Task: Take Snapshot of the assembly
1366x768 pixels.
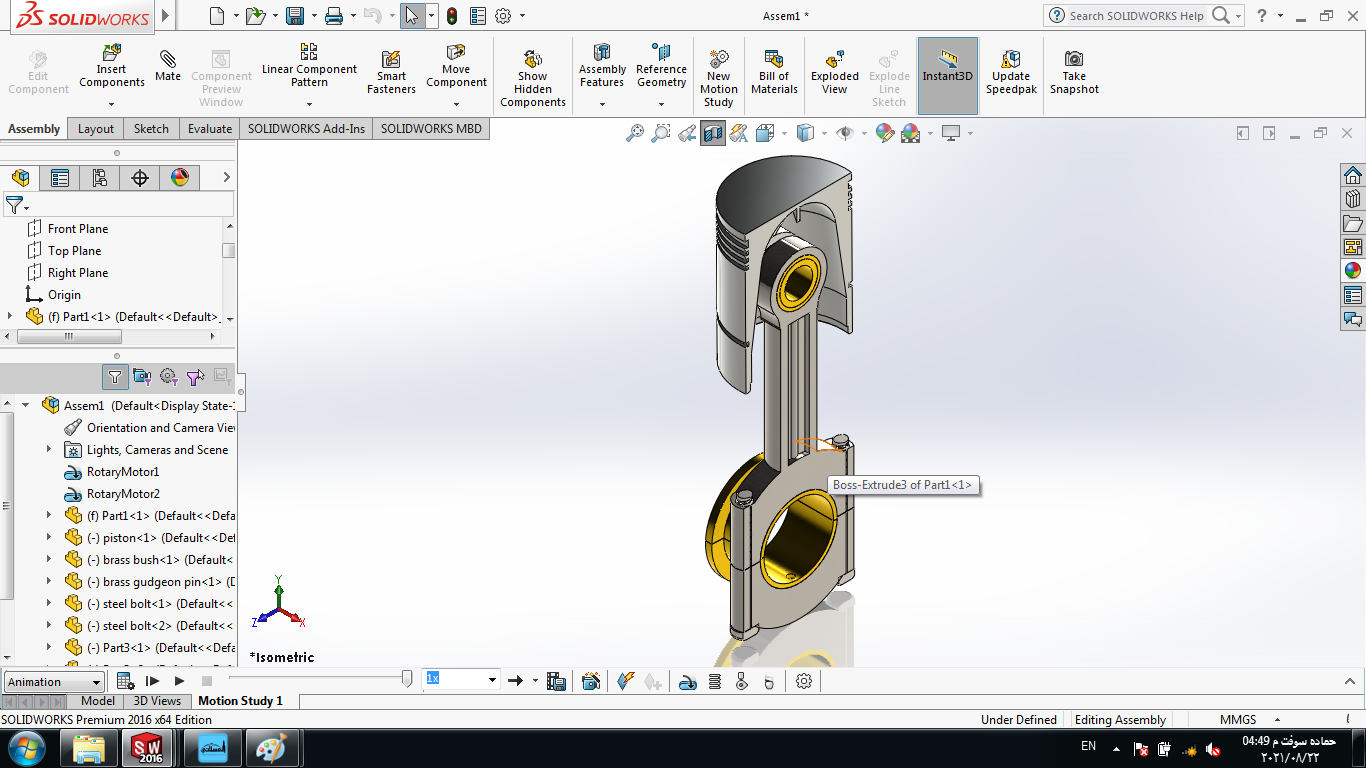Action: click(x=1074, y=72)
